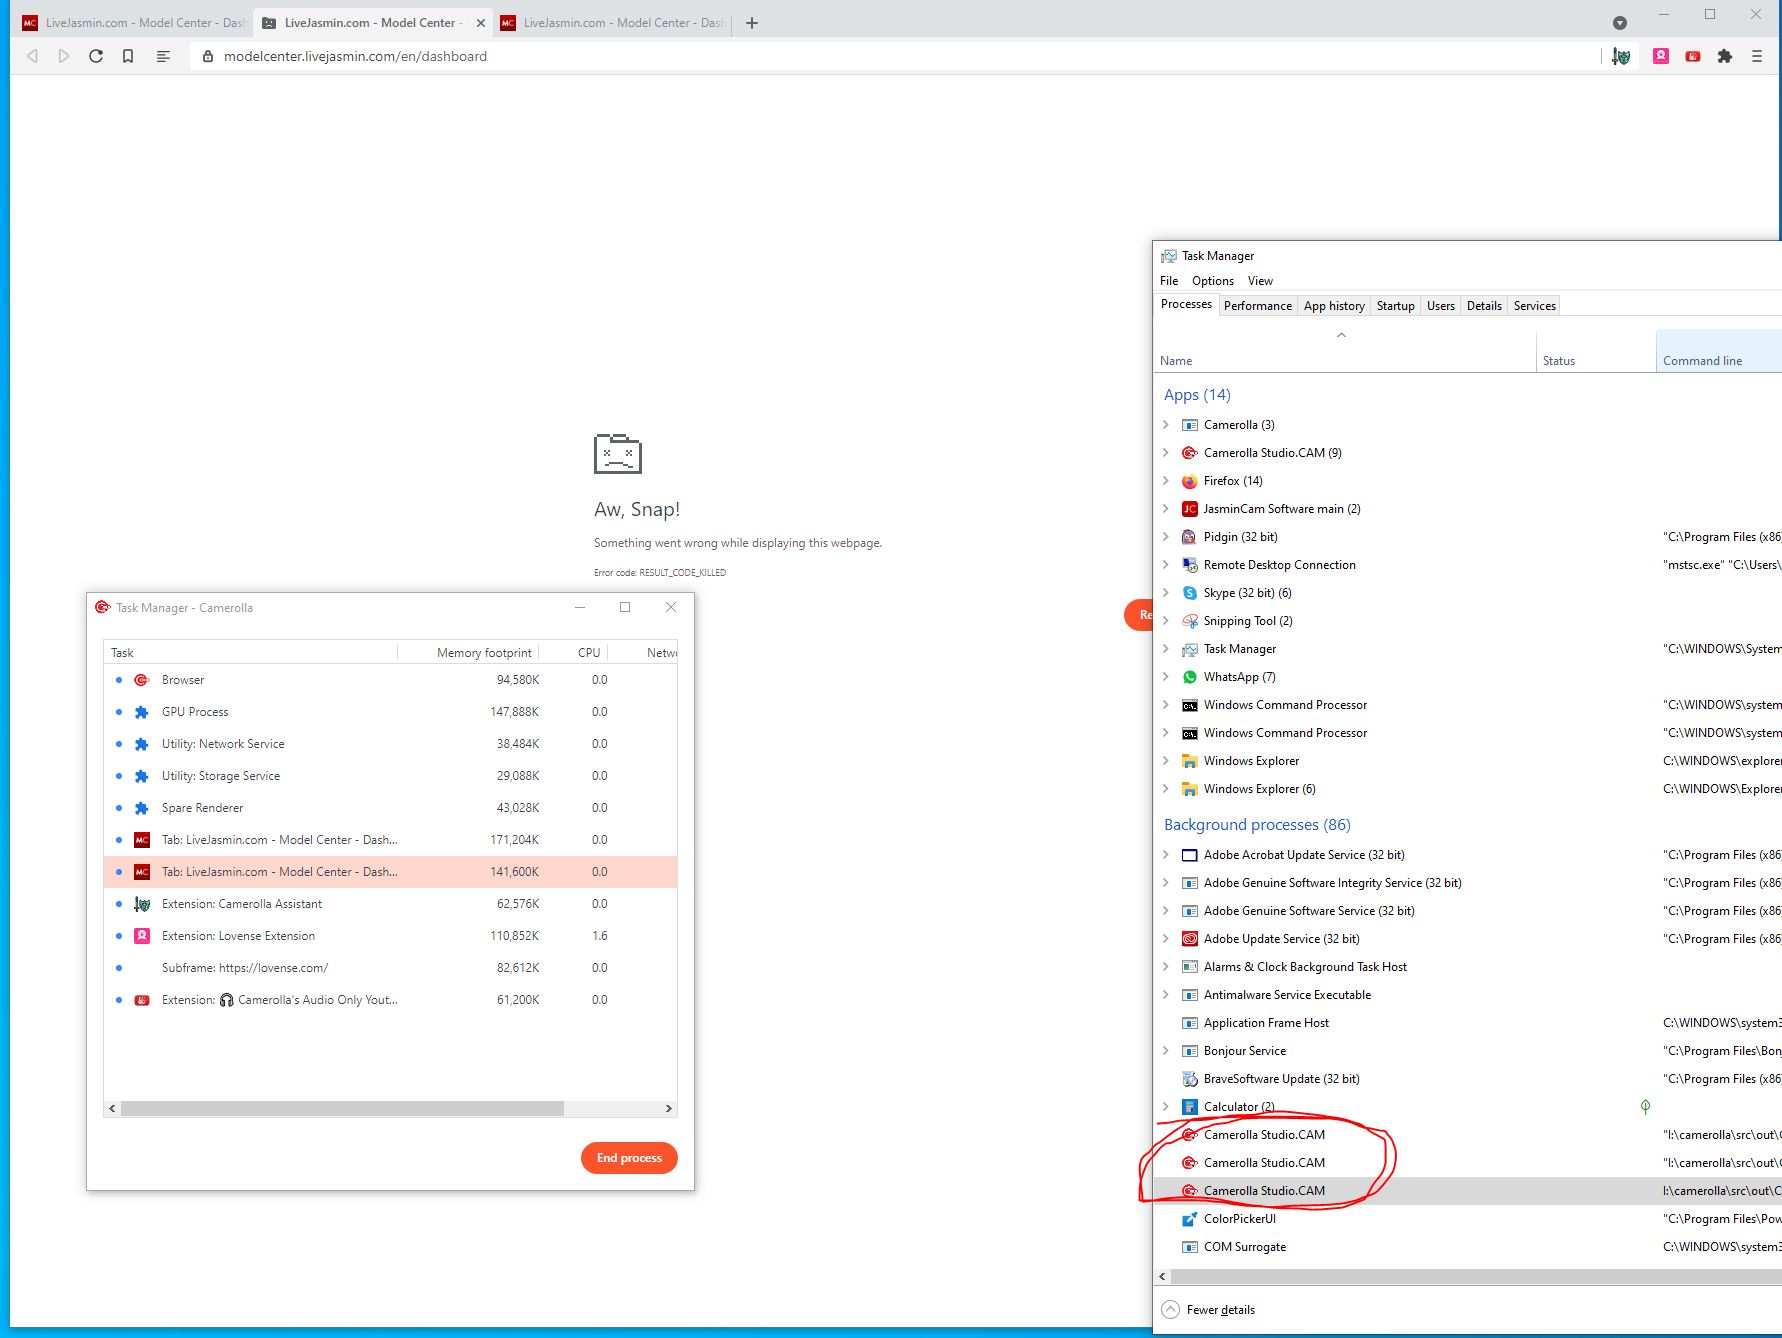Select the ColorPickerUI process icon

pyautogui.click(x=1189, y=1219)
